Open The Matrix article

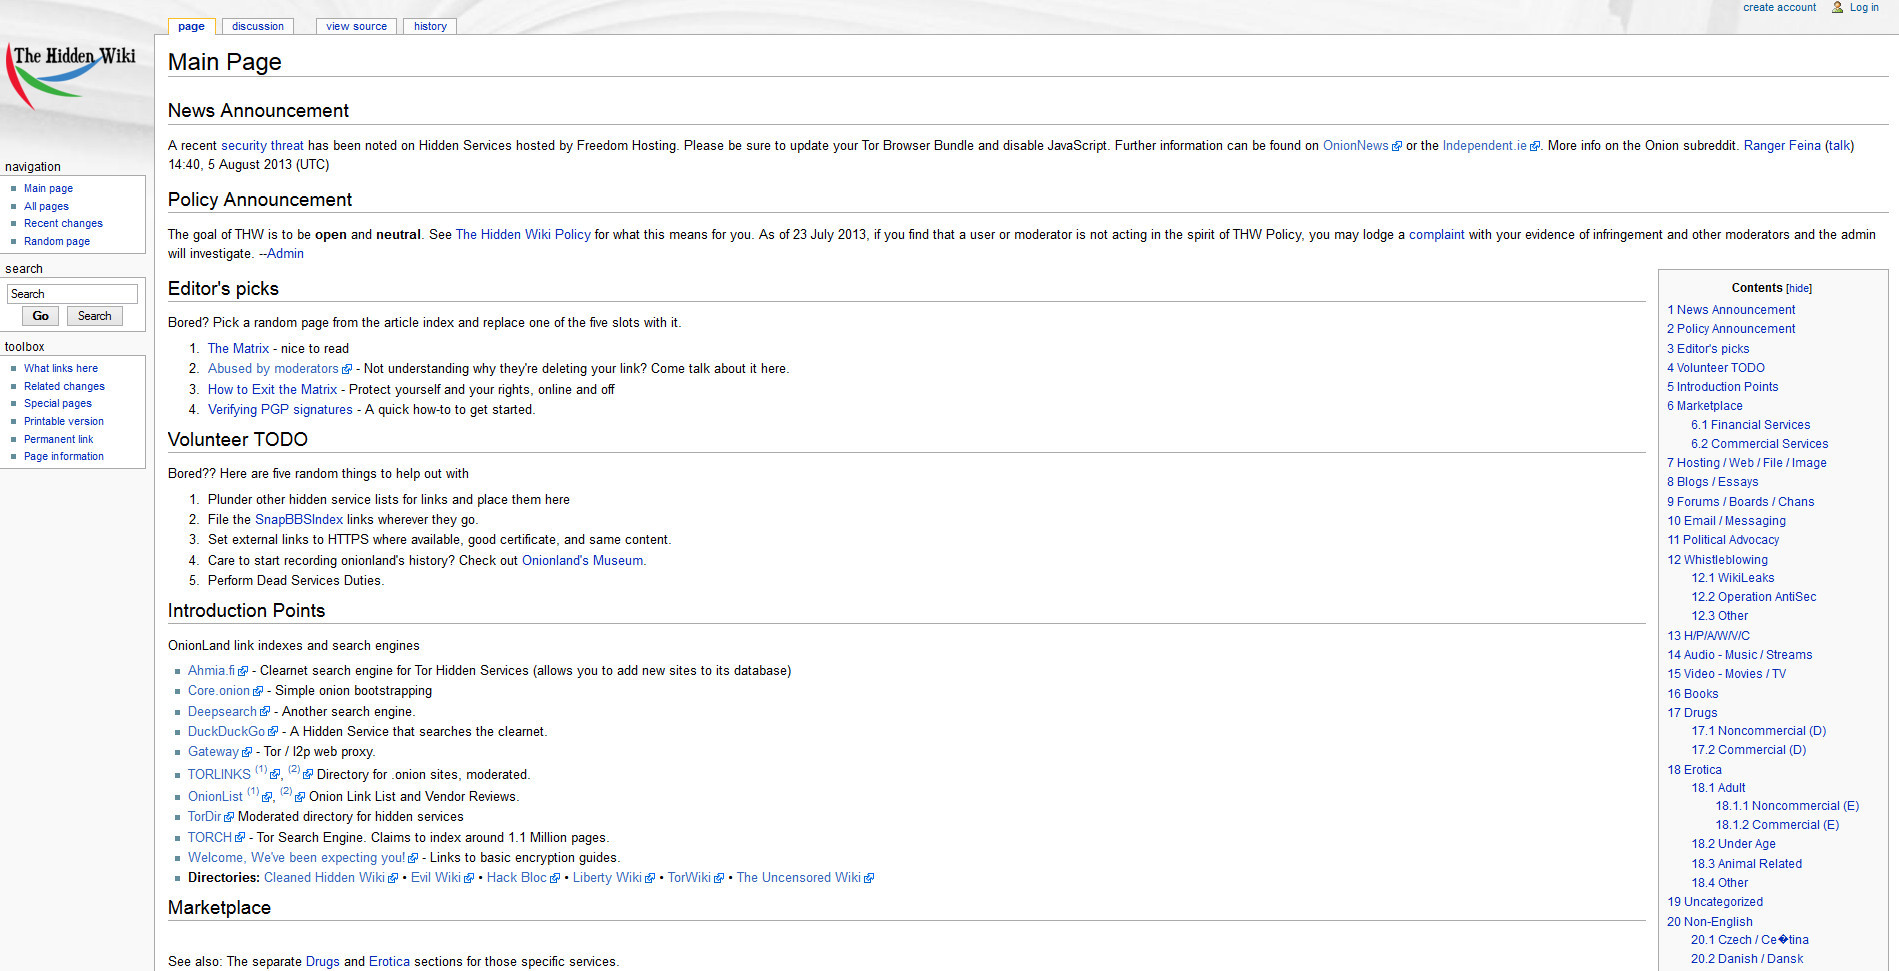(x=238, y=348)
